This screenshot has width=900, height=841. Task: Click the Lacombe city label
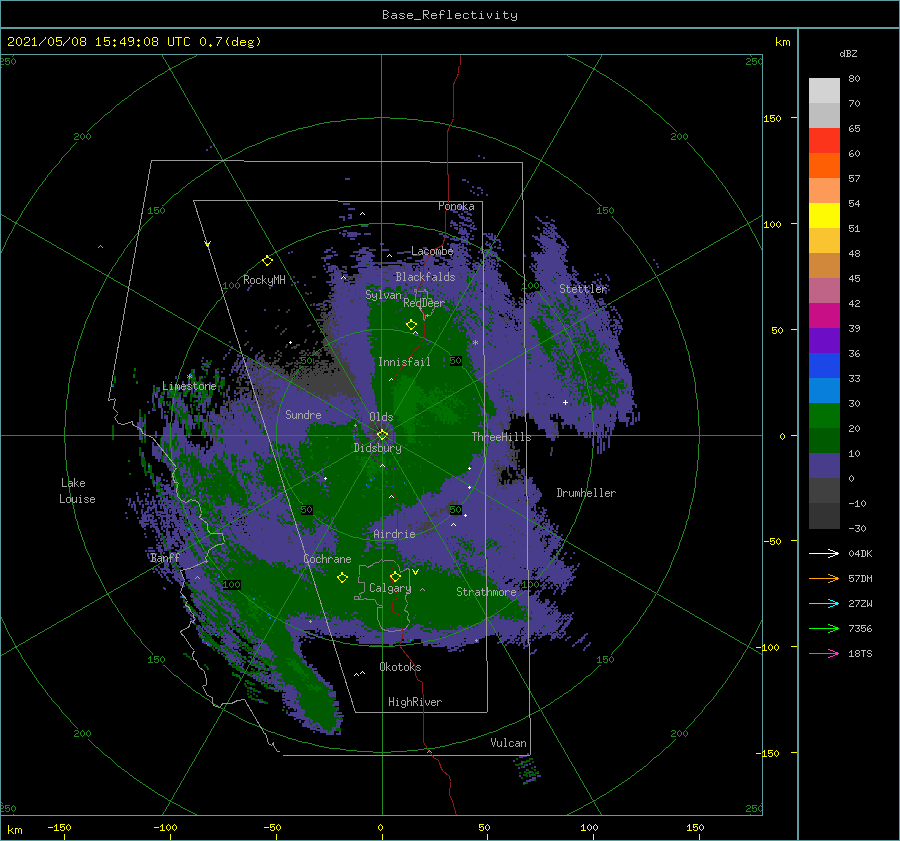pos(432,251)
